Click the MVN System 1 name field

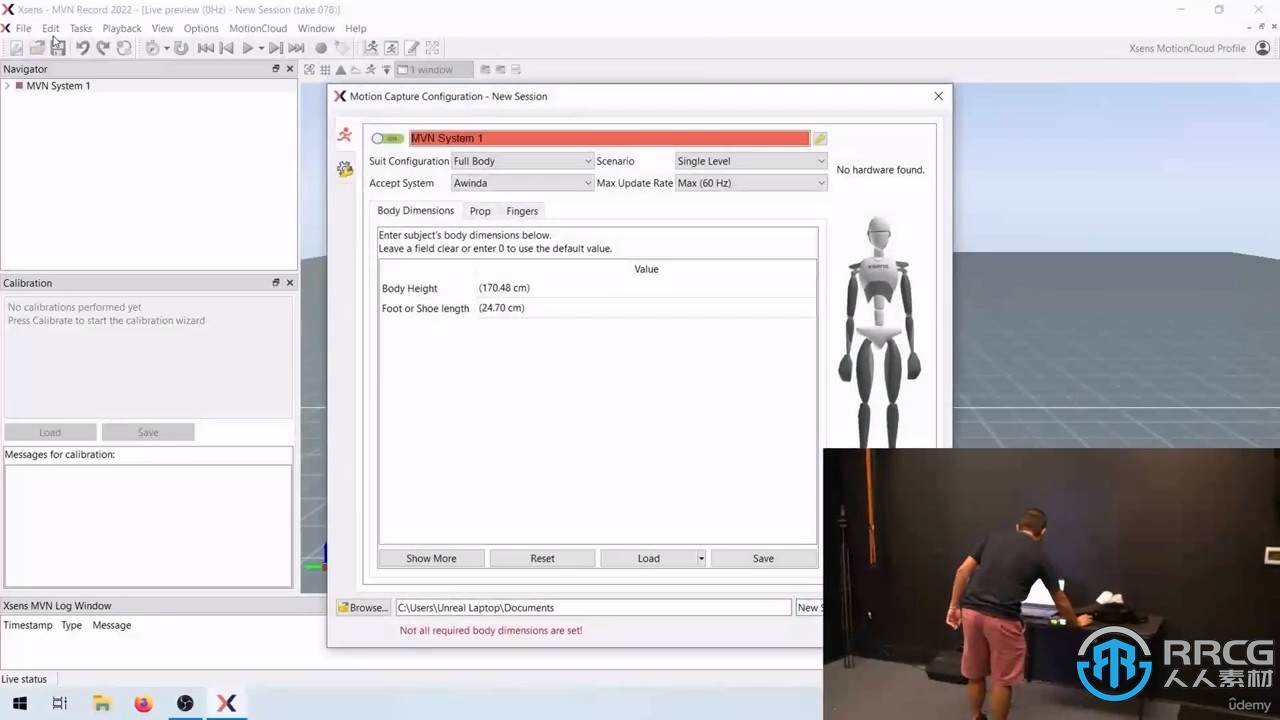(x=609, y=138)
